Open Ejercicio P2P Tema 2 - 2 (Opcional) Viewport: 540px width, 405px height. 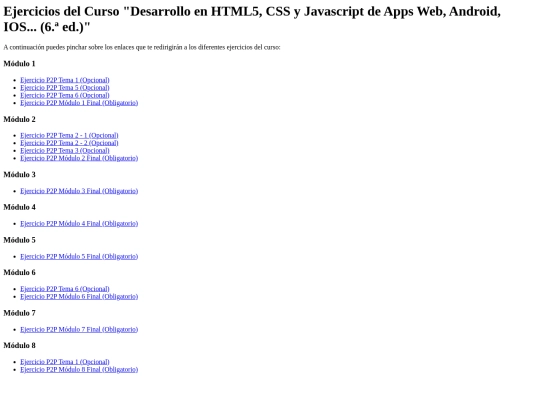pos(69,143)
